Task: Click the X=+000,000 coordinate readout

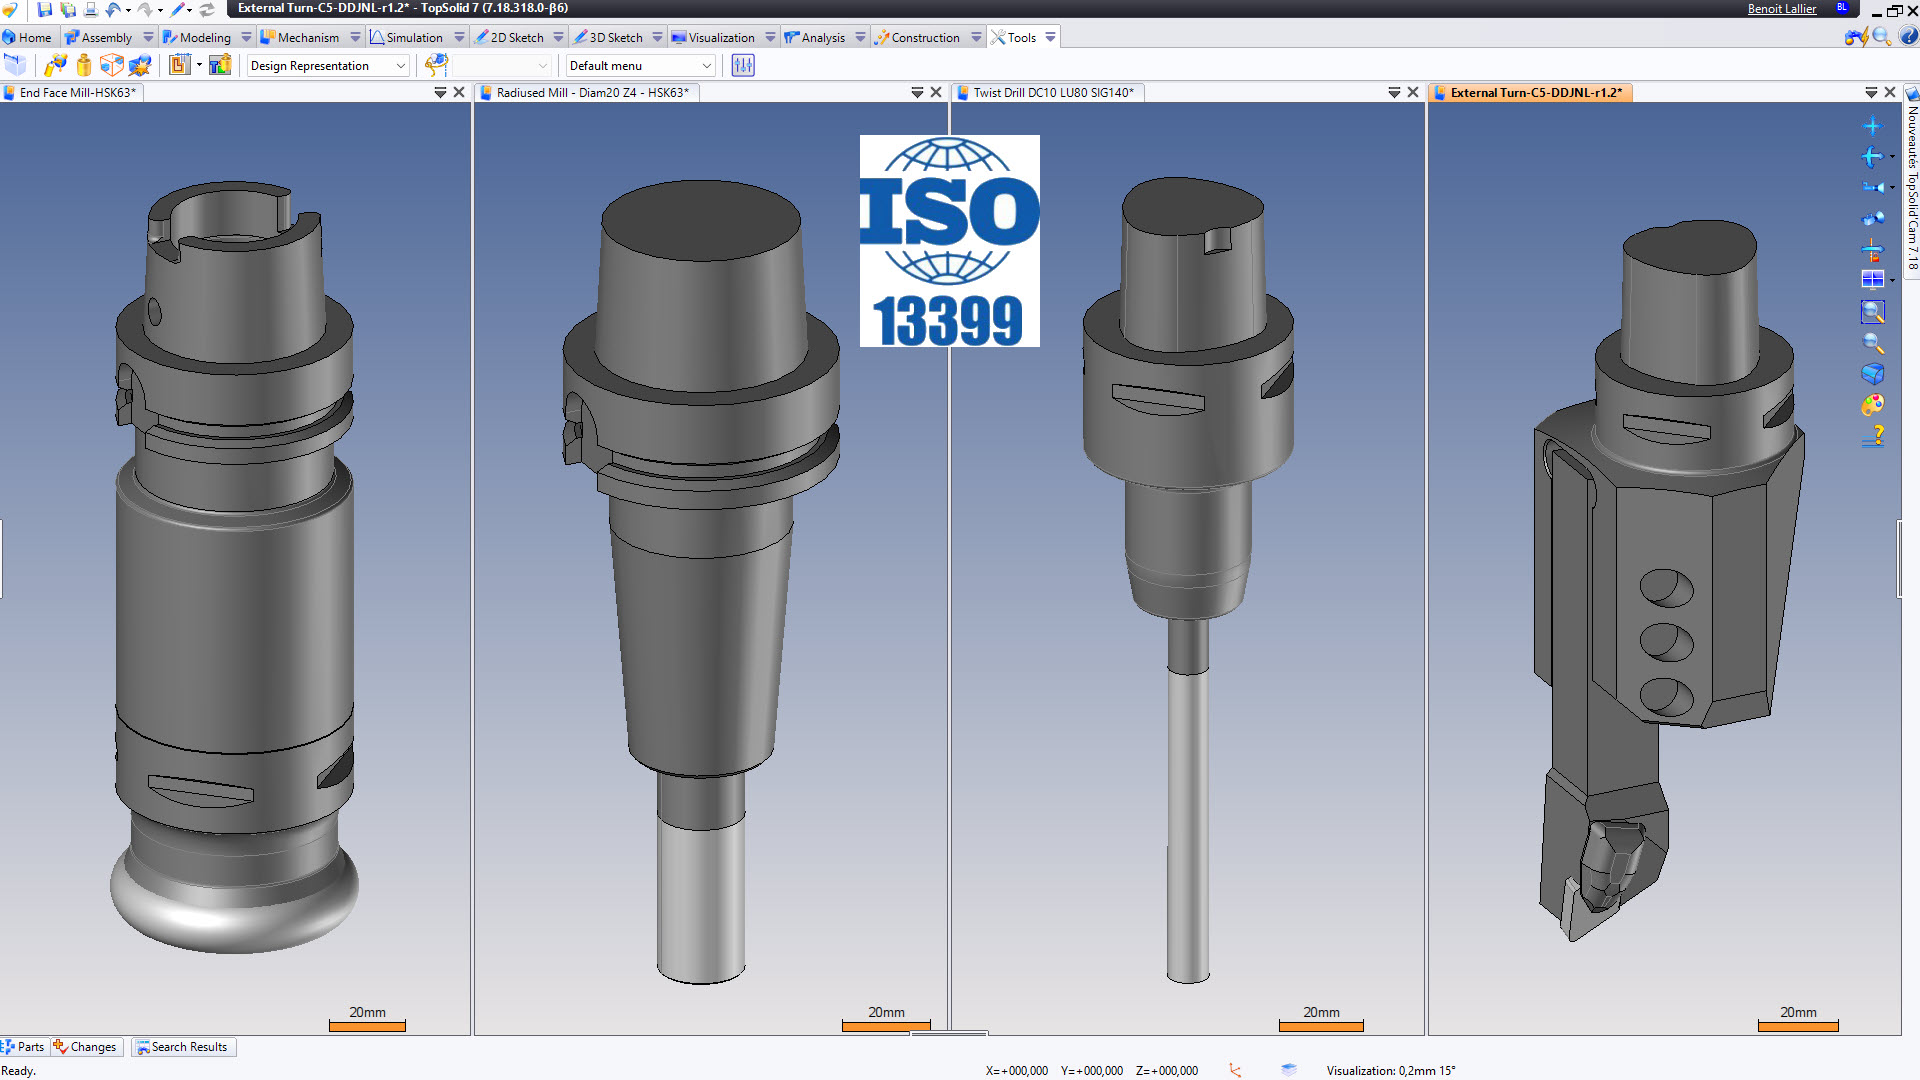Action: click(1017, 1070)
